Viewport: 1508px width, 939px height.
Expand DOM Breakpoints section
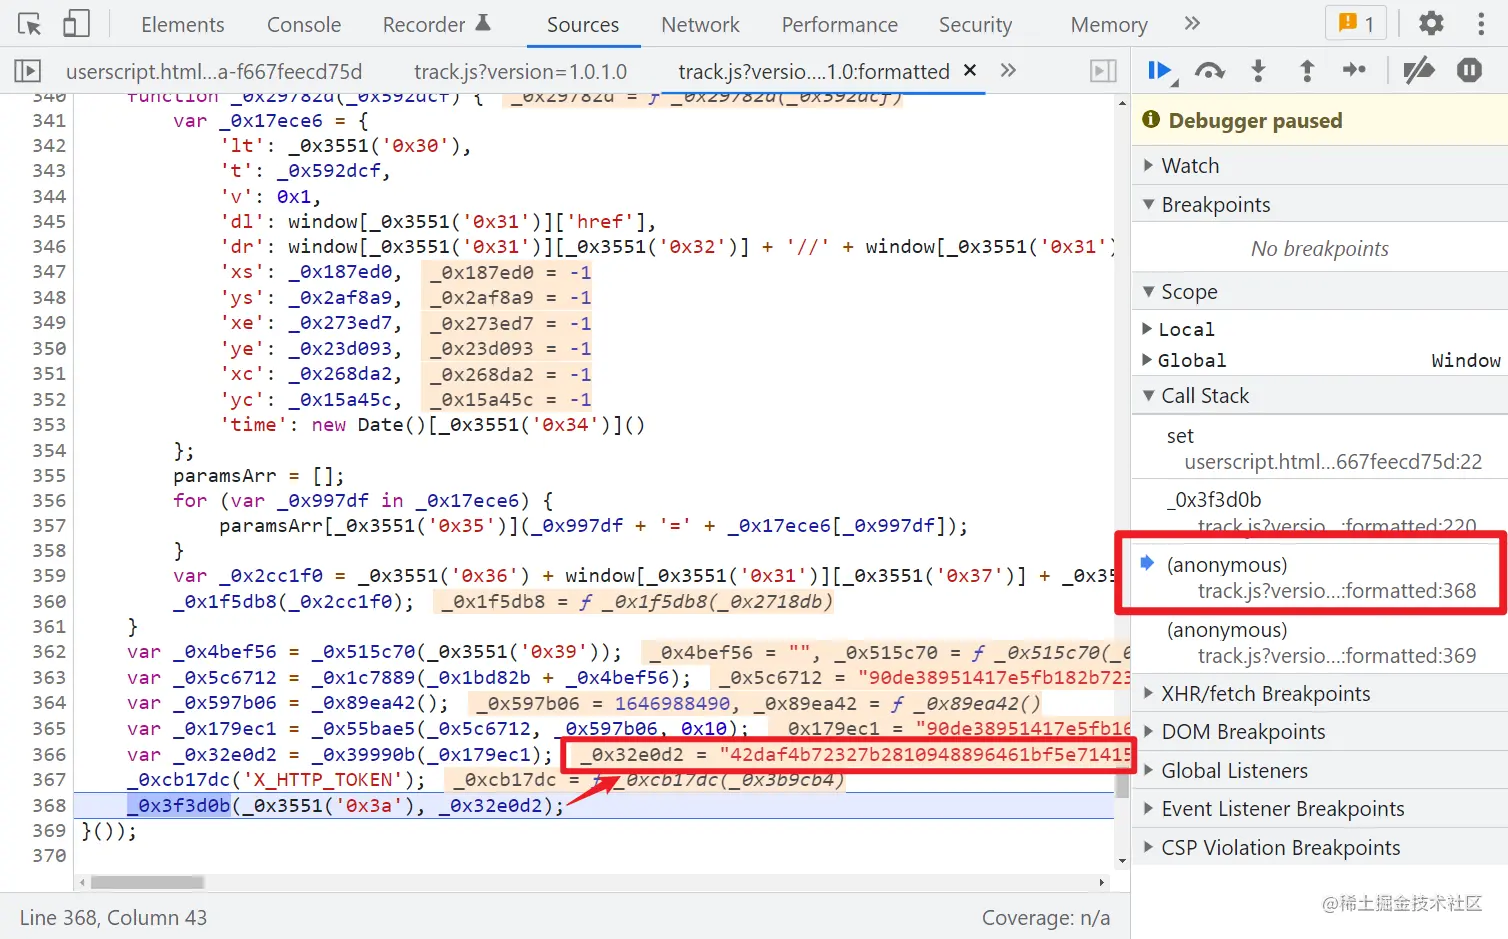[1320, 731]
